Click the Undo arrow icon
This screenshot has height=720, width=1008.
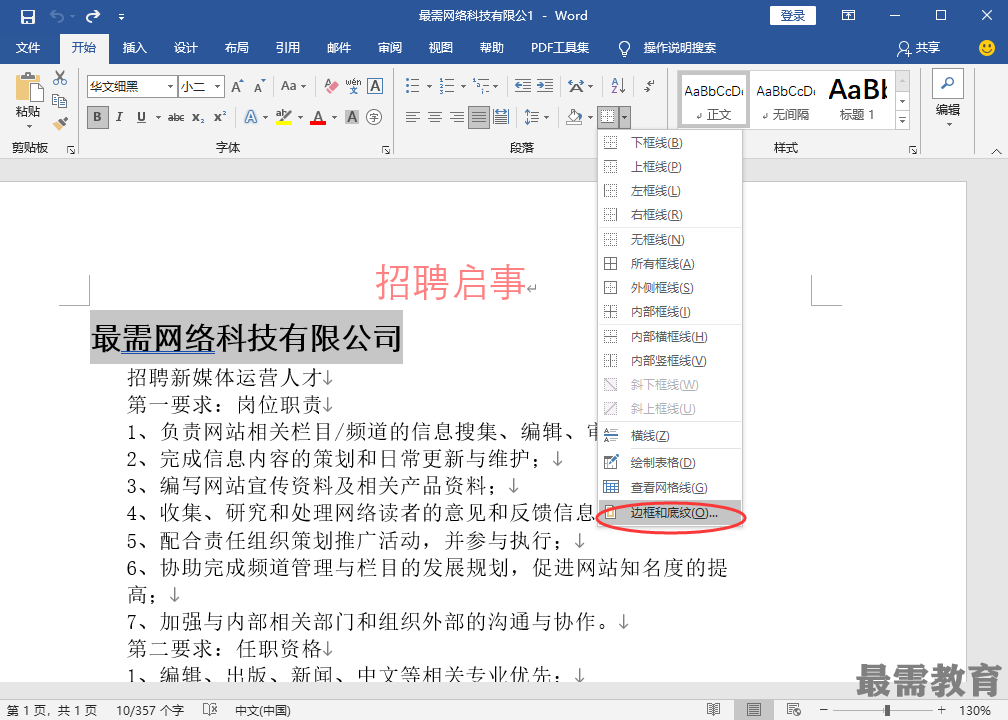(x=58, y=17)
